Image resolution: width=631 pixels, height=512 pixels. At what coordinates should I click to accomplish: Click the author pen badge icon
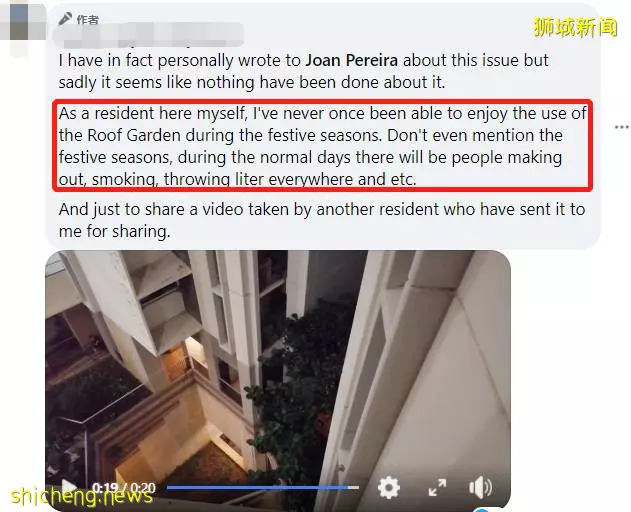(65, 19)
